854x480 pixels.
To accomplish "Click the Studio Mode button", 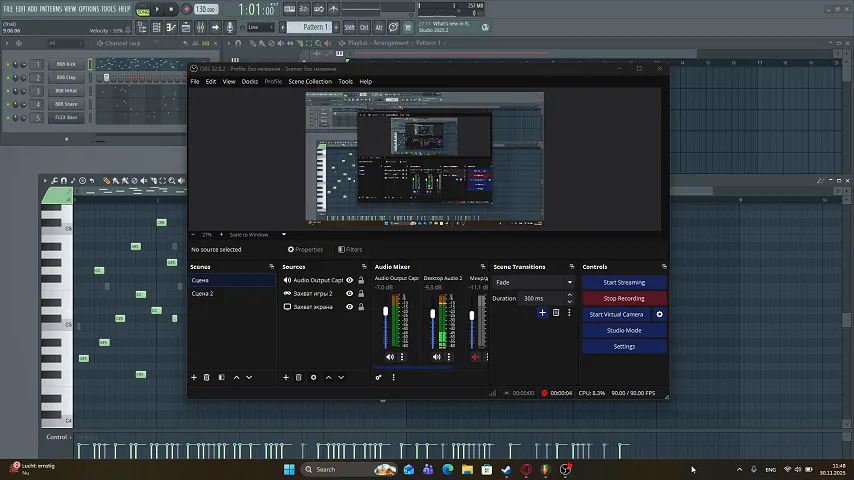I will pos(624,330).
